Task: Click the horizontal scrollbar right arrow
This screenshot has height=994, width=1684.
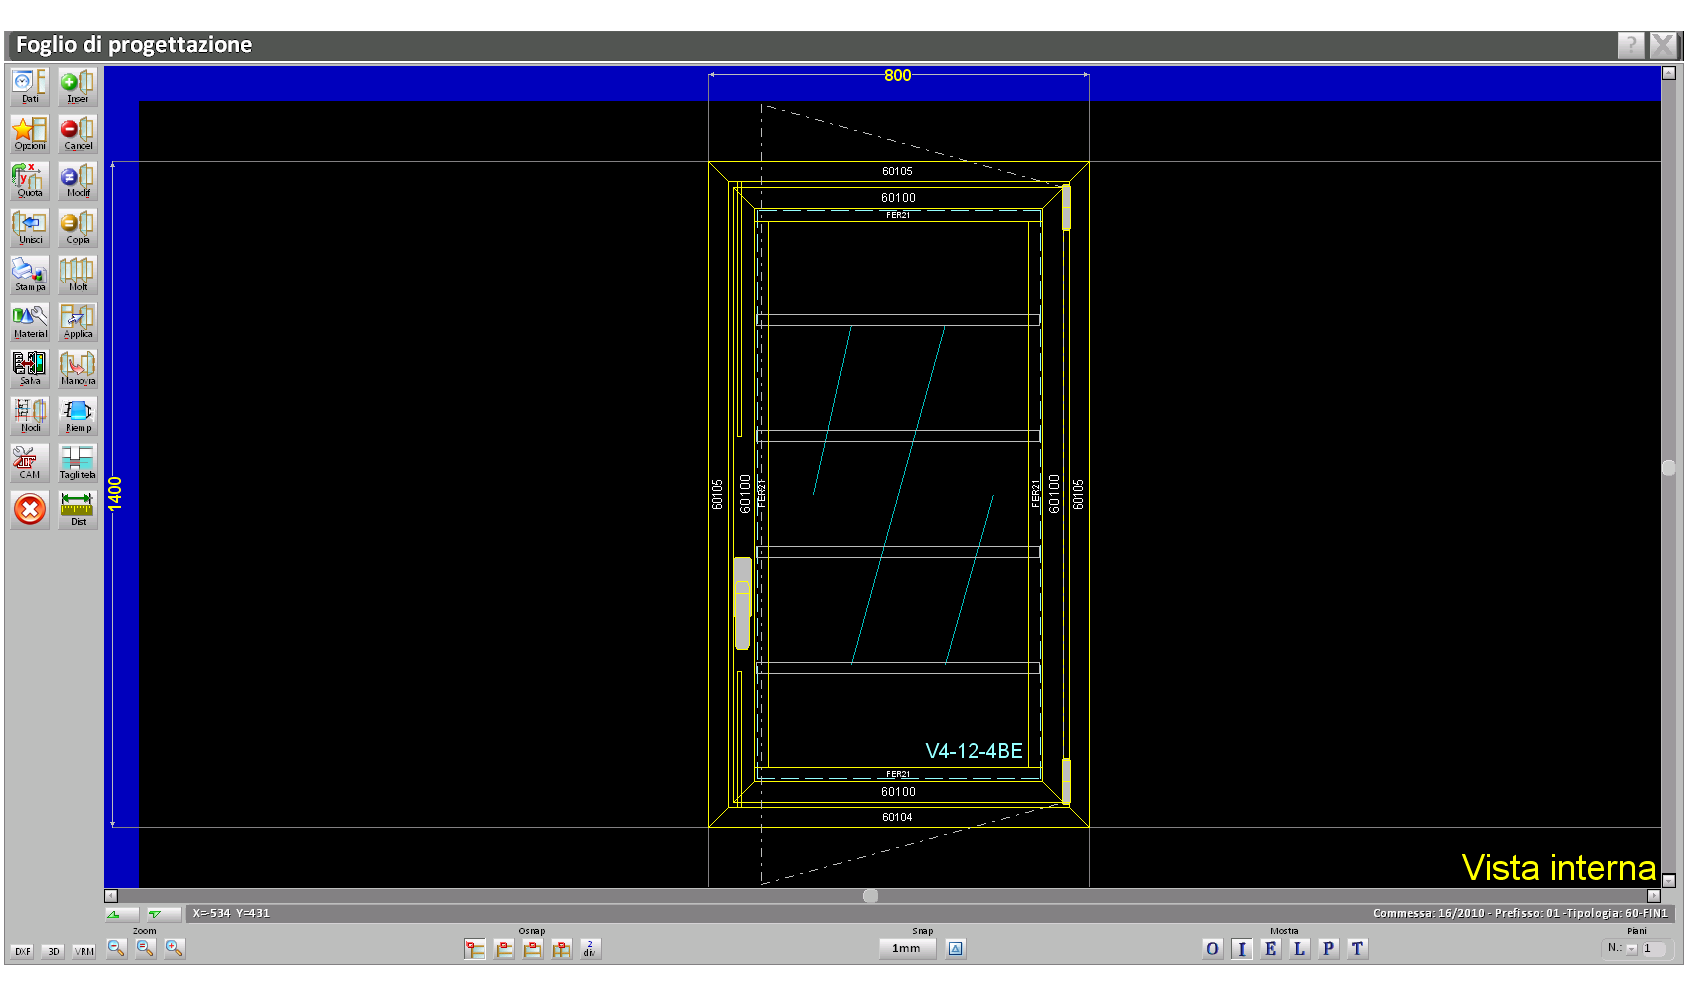Action: tap(1654, 896)
